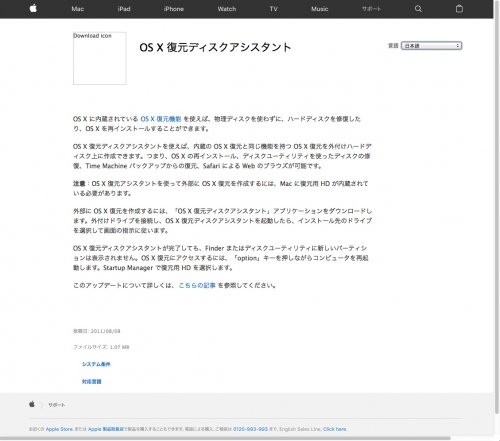Image resolution: width=500 pixels, height=441 pixels.
Task: Click the ファイルサイズ: 1.07 MB text
Action: pyautogui.click(x=101, y=347)
